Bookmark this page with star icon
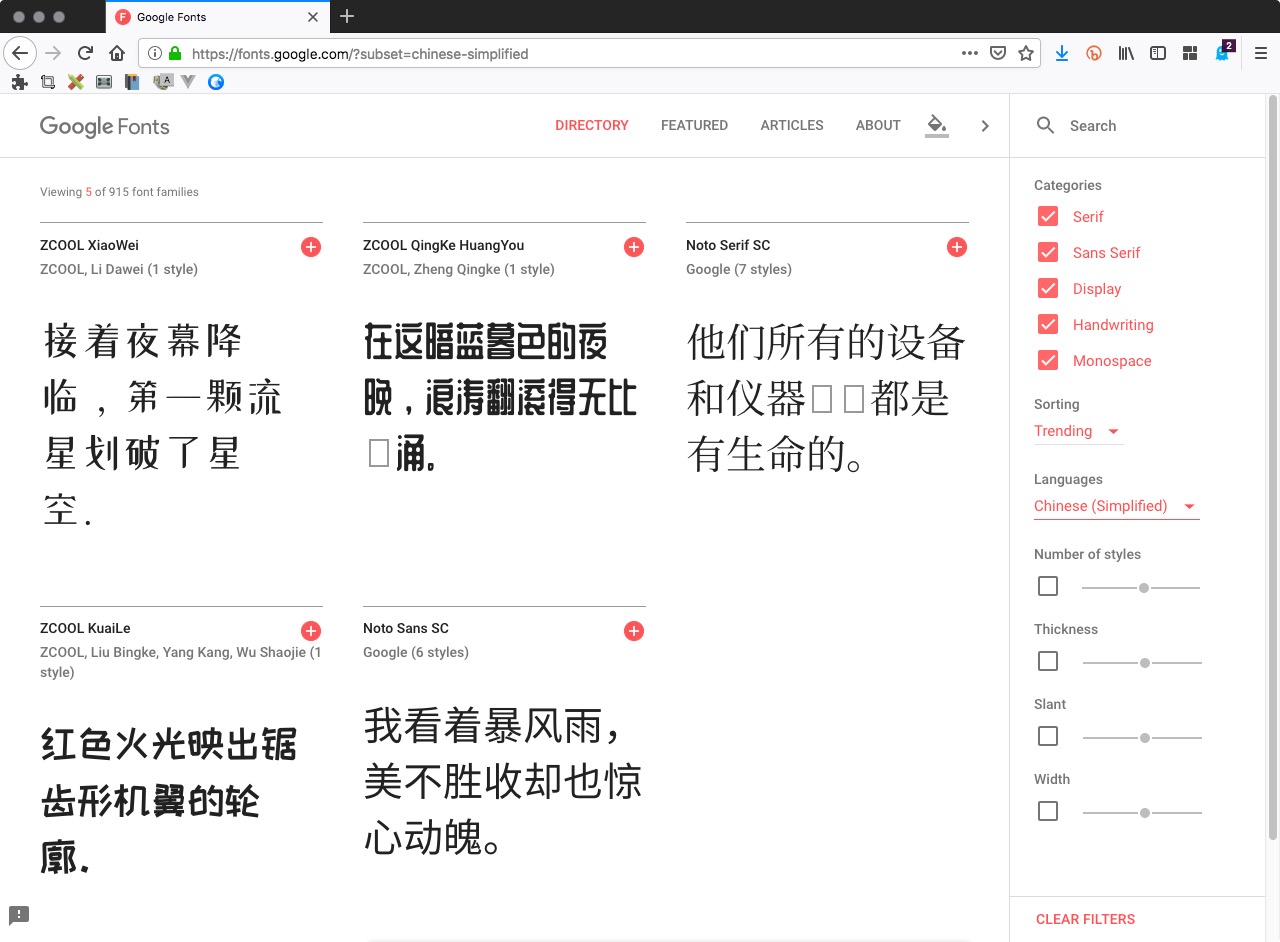This screenshot has width=1280, height=942. [x=1026, y=54]
